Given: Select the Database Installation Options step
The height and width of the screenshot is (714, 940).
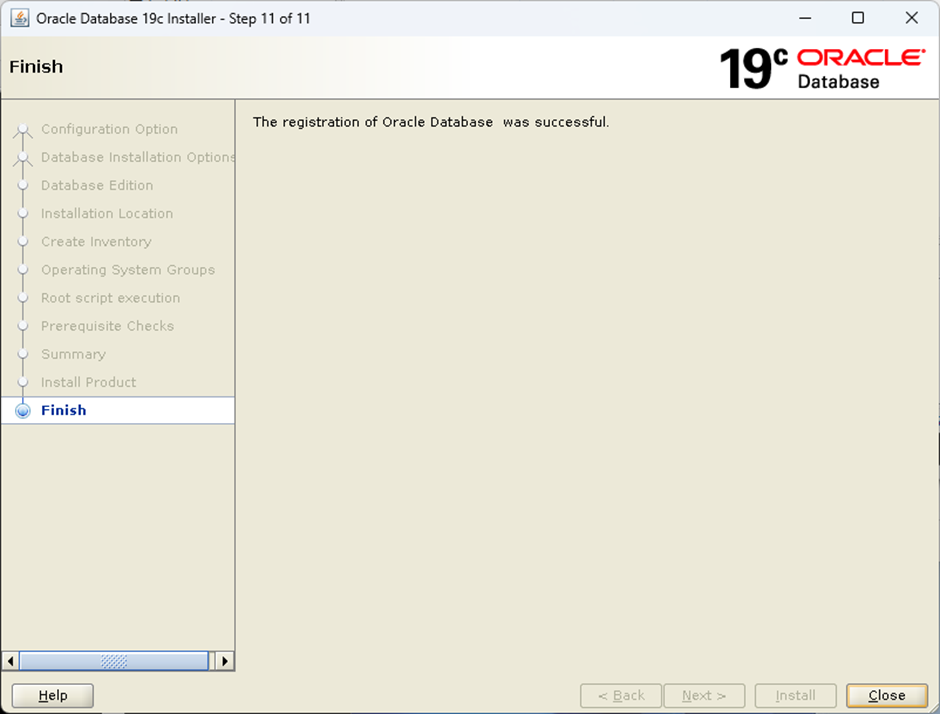Looking at the screenshot, I should [x=137, y=157].
